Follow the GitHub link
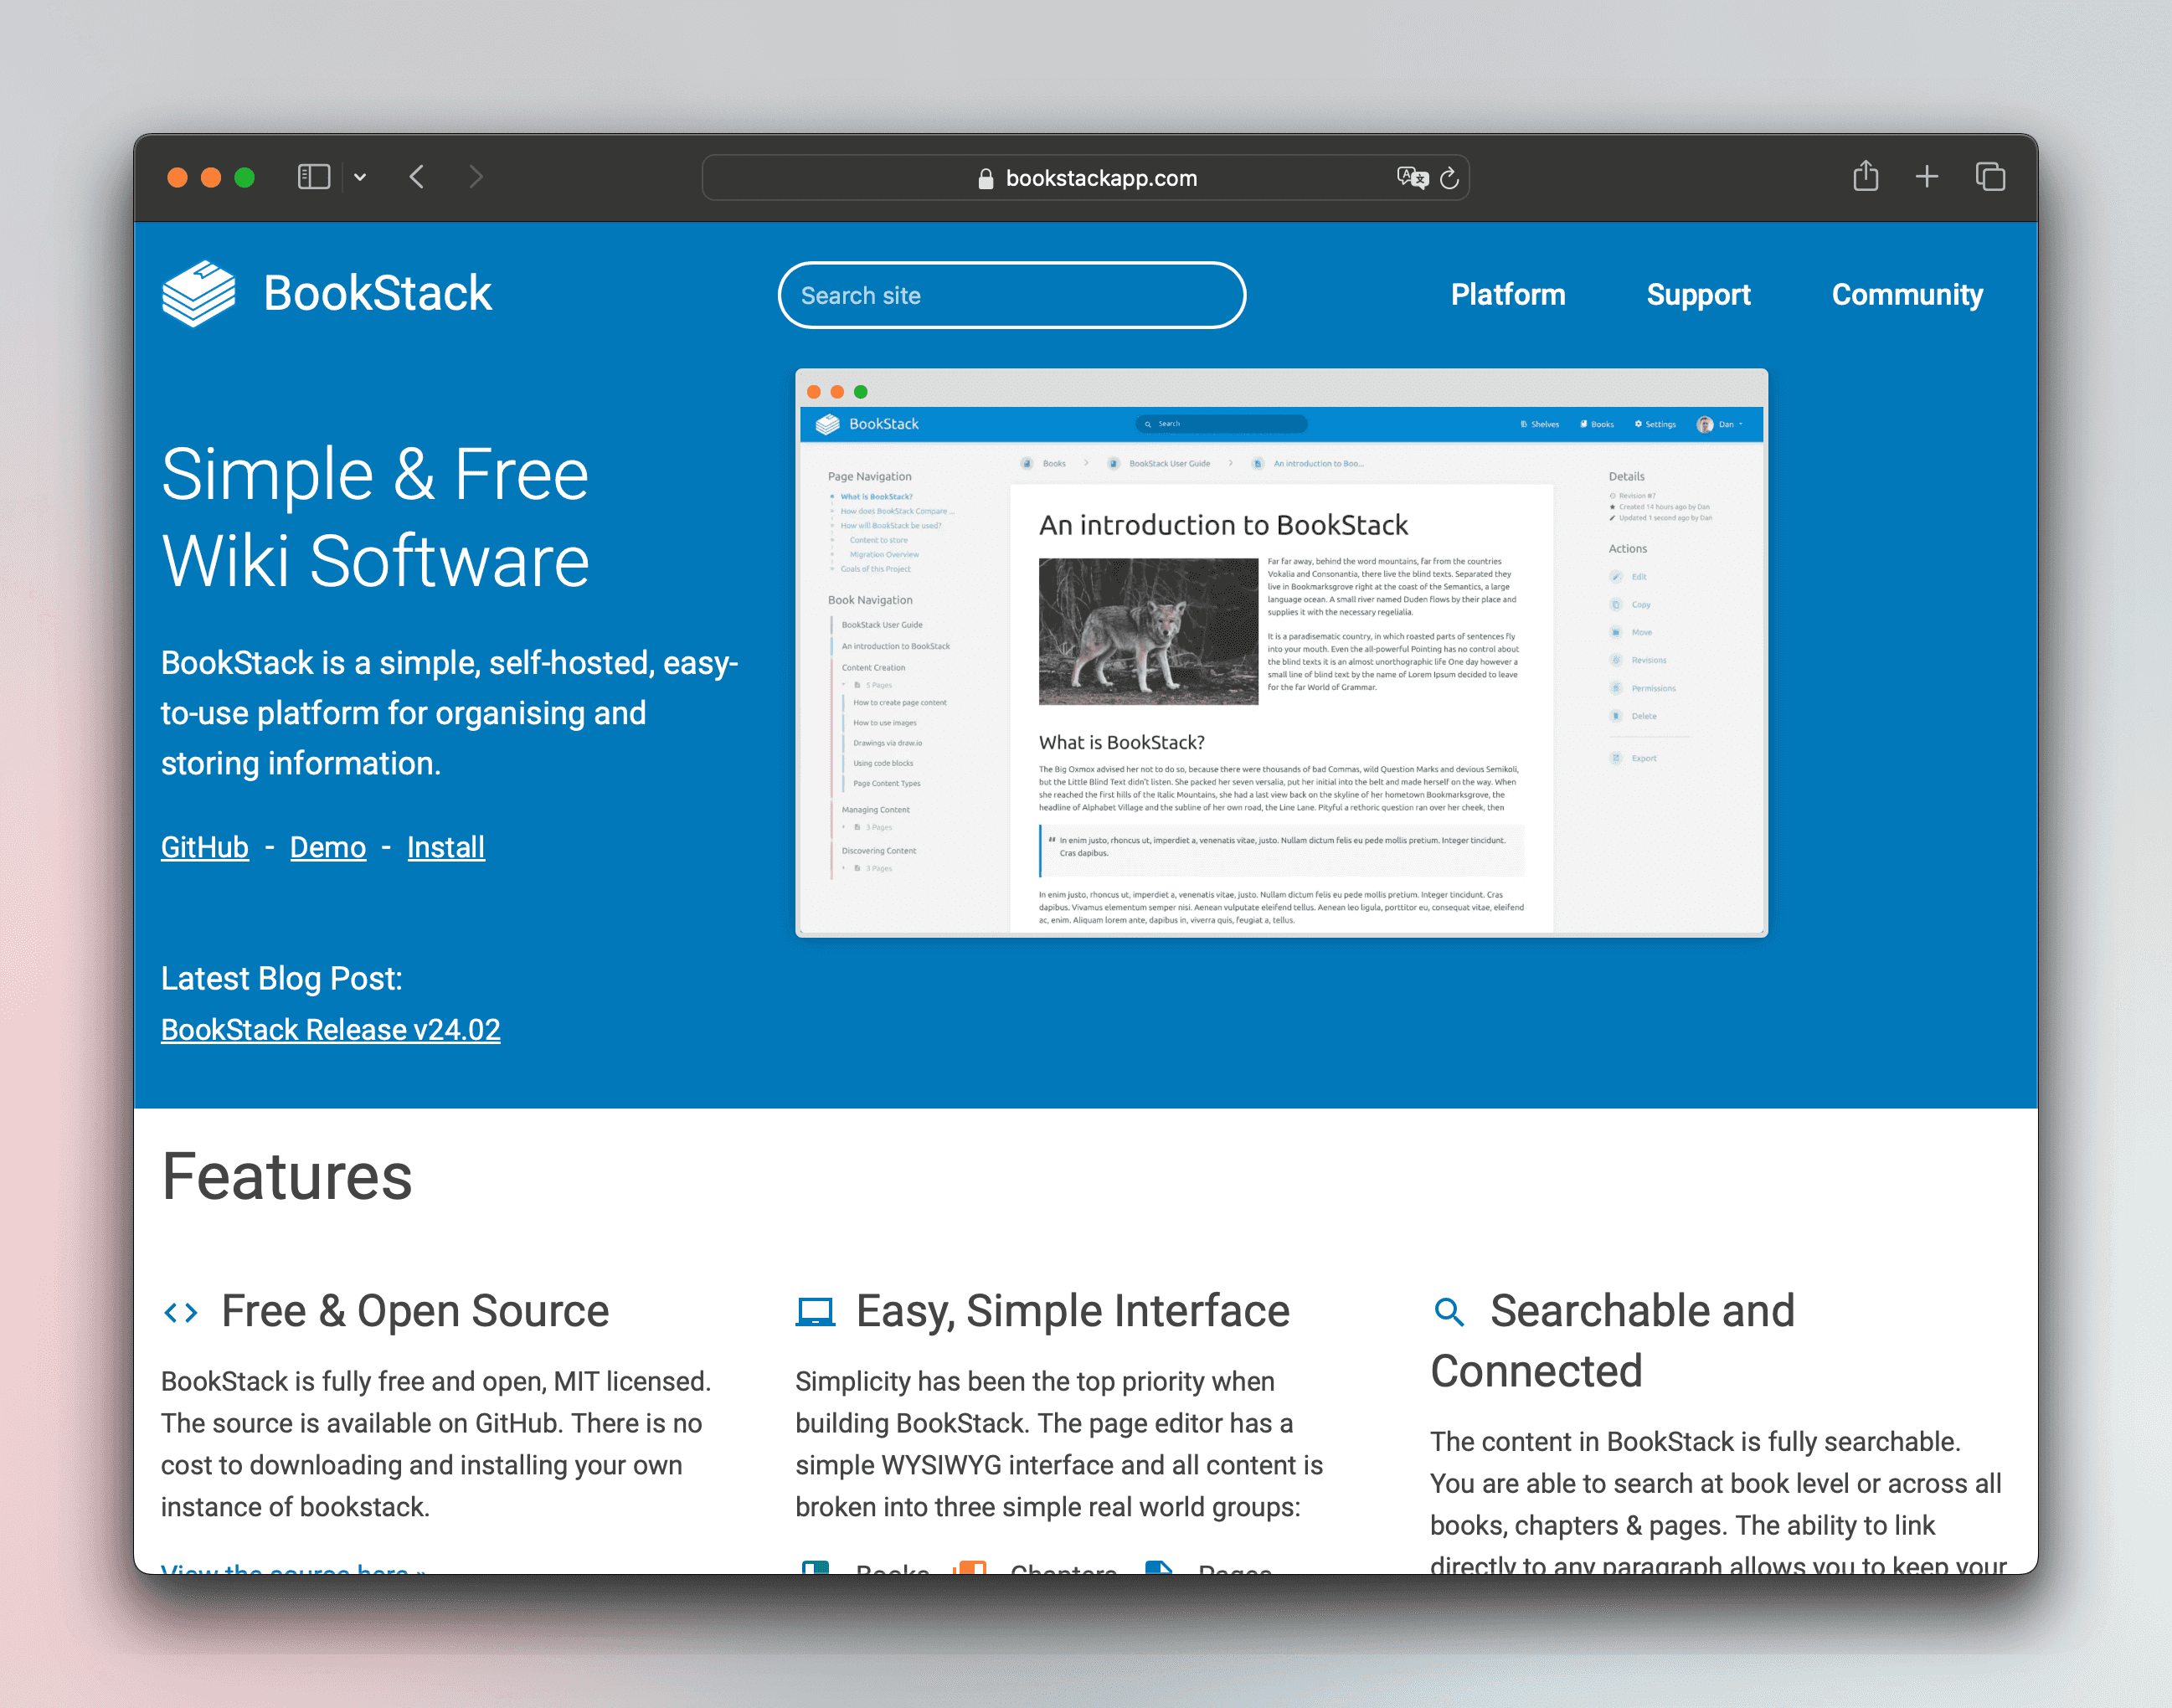Screen dimensions: 2172x1708 [x=205, y=847]
